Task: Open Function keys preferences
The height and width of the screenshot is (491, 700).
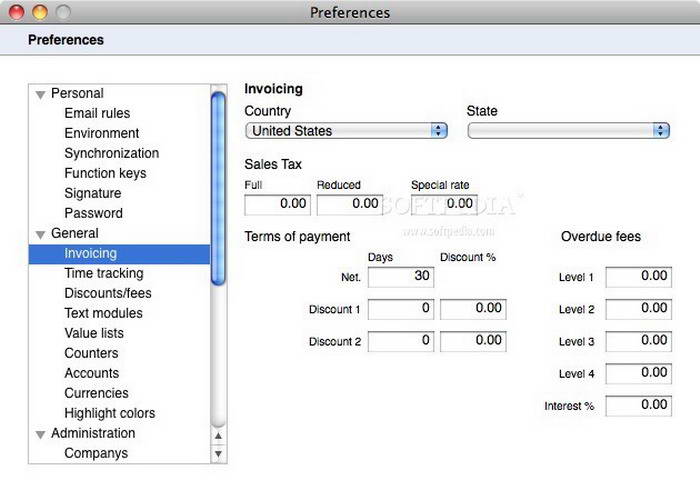Action: 105,173
